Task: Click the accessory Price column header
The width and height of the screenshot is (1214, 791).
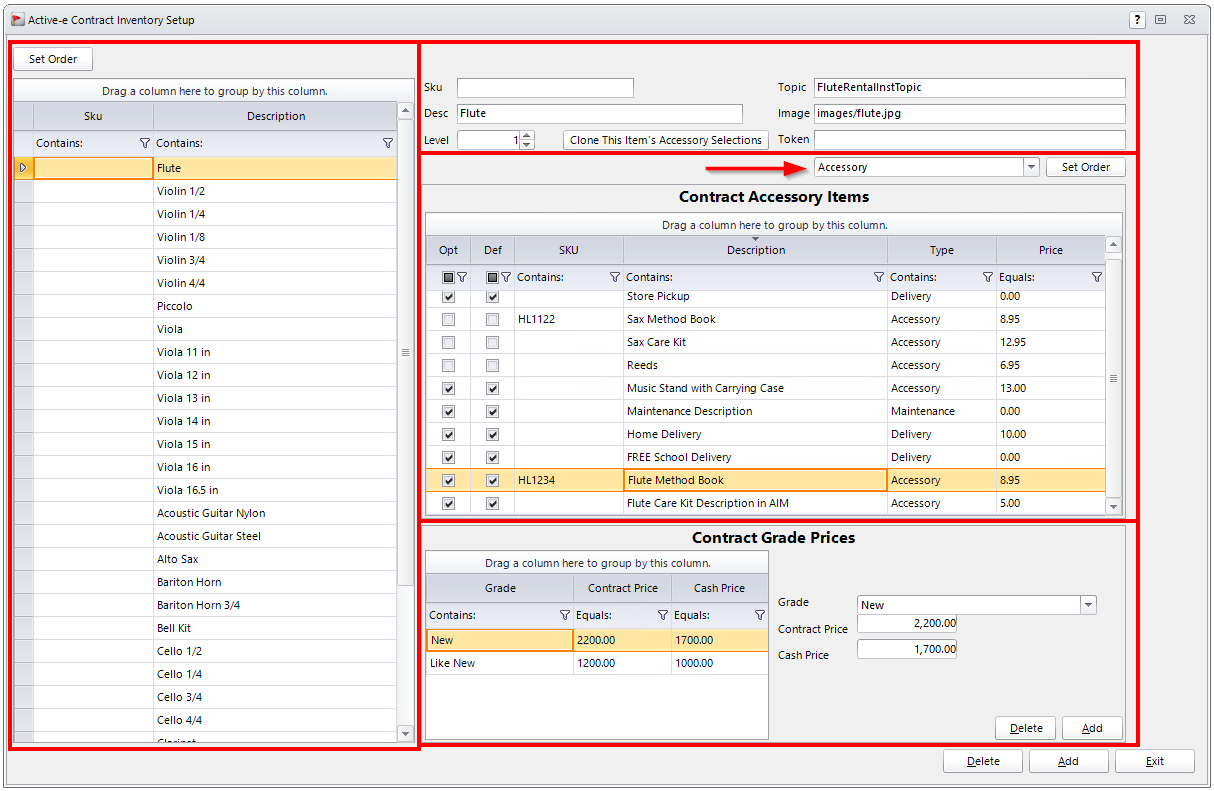Action: tap(1051, 250)
